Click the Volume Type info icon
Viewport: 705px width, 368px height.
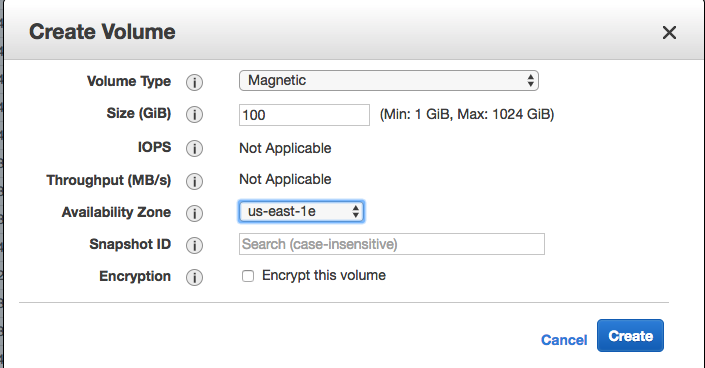[194, 82]
